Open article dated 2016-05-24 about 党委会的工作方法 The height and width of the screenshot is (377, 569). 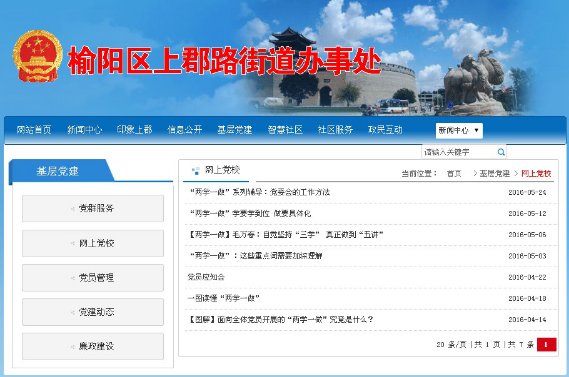tap(260, 192)
